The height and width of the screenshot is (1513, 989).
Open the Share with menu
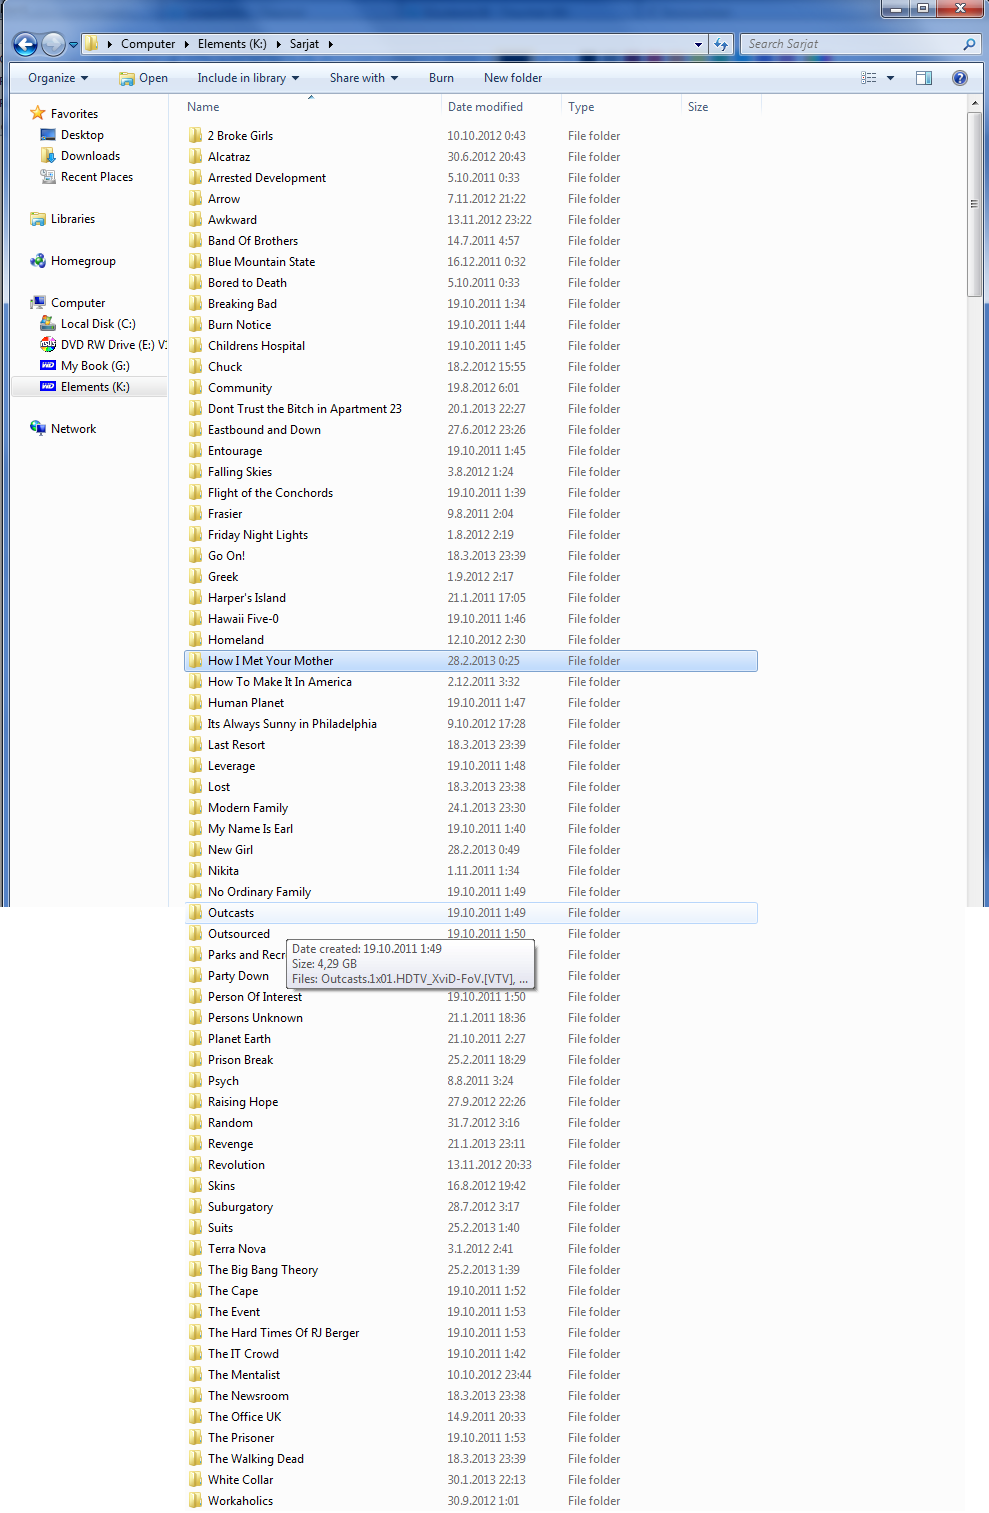[x=364, y=78]
